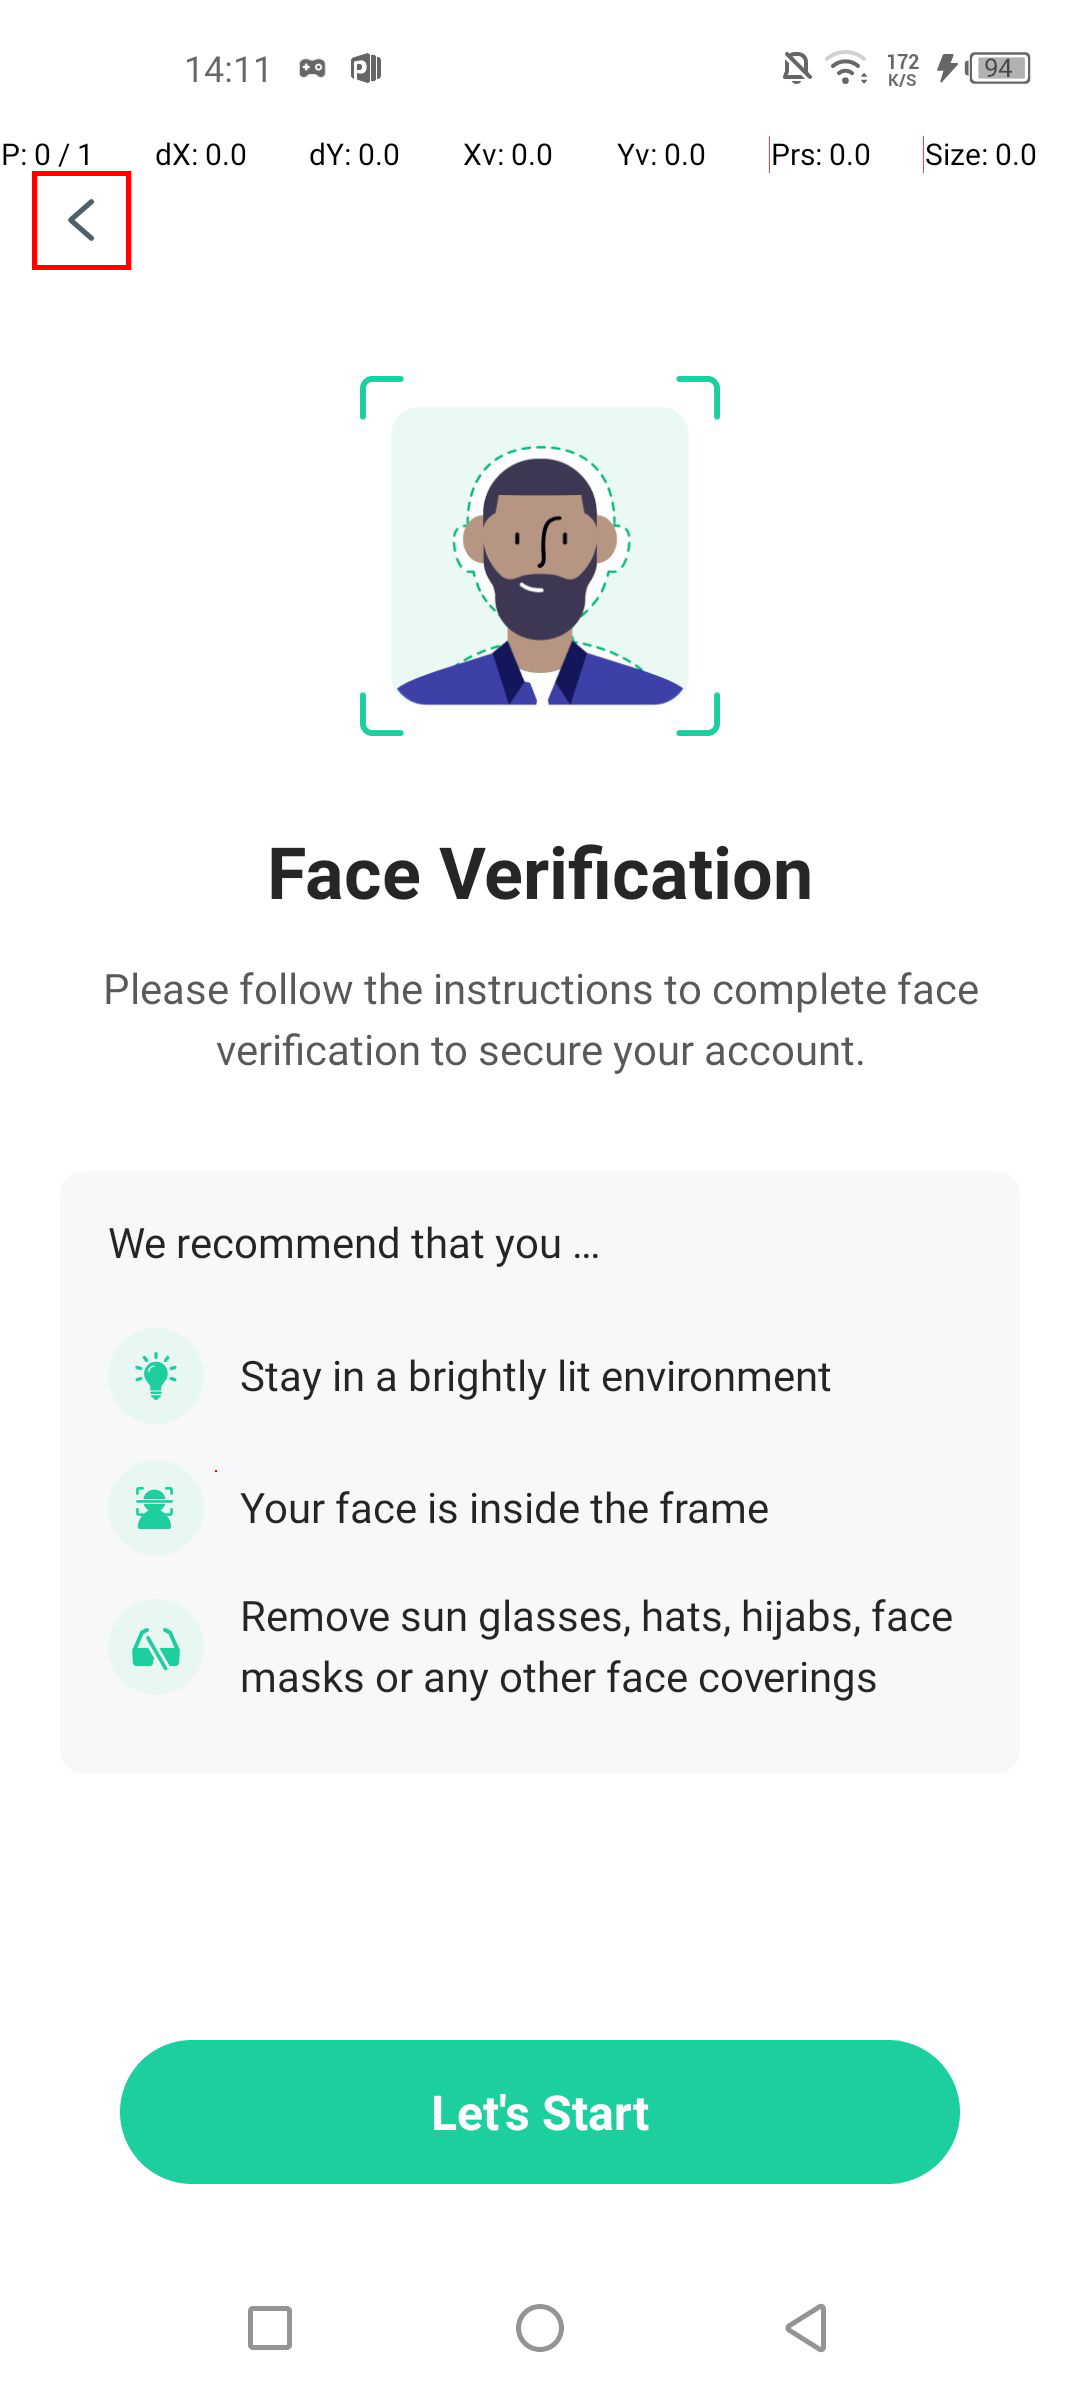Tap the clock showing 14:11
The image size is (1080, 2400).
(x=228, y=69)
